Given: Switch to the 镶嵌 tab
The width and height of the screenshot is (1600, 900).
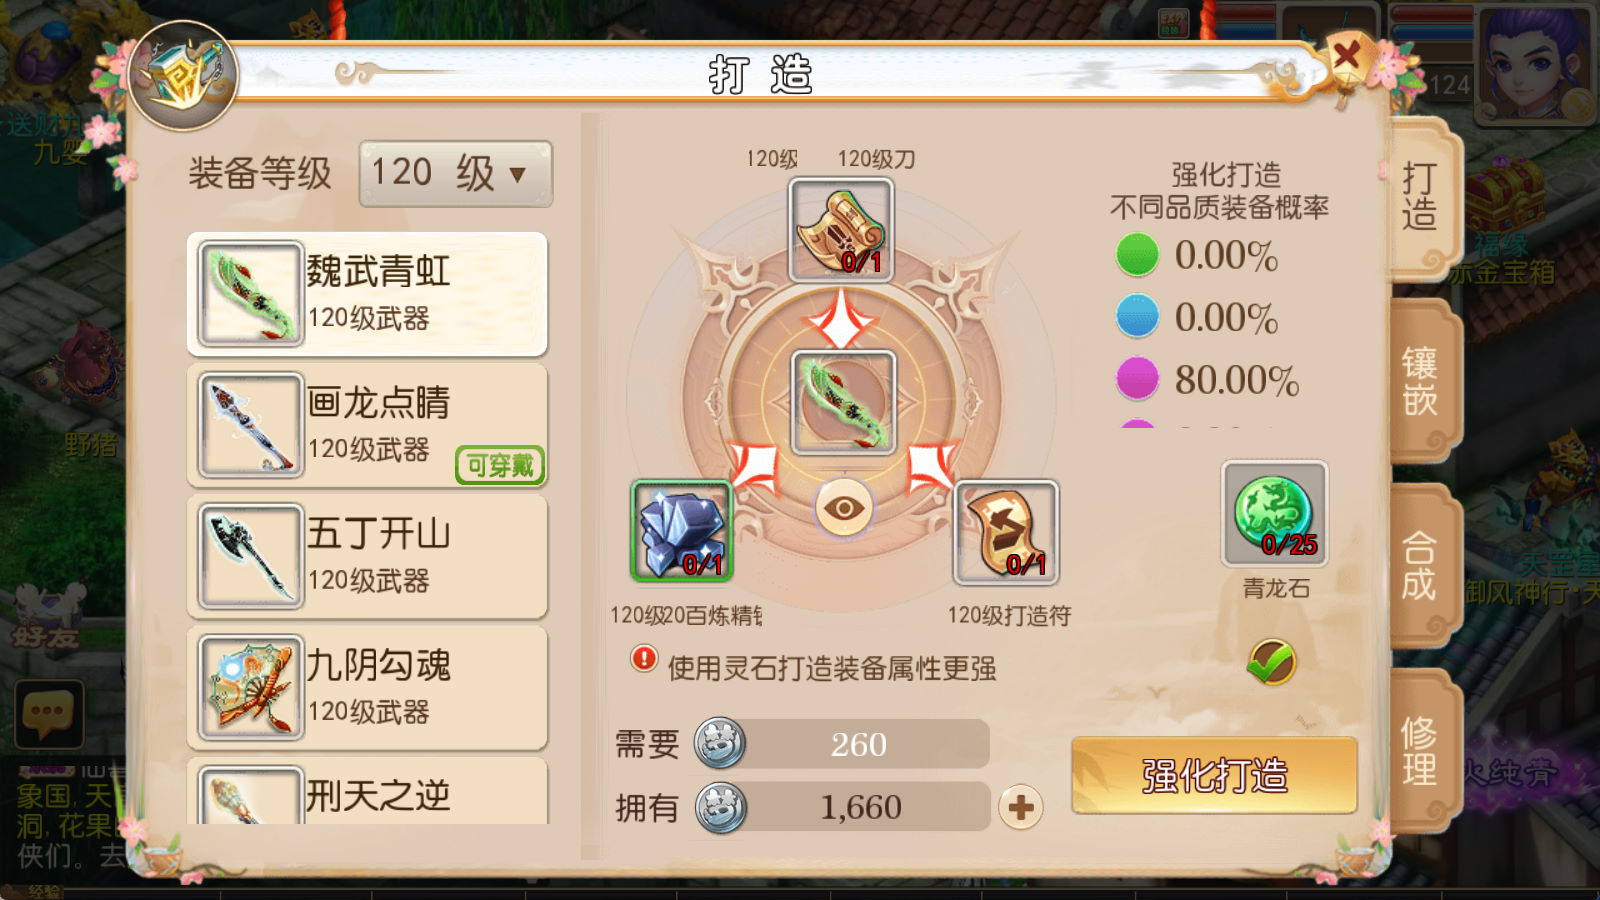Looking at the screenshot, I should (1421, 381).
